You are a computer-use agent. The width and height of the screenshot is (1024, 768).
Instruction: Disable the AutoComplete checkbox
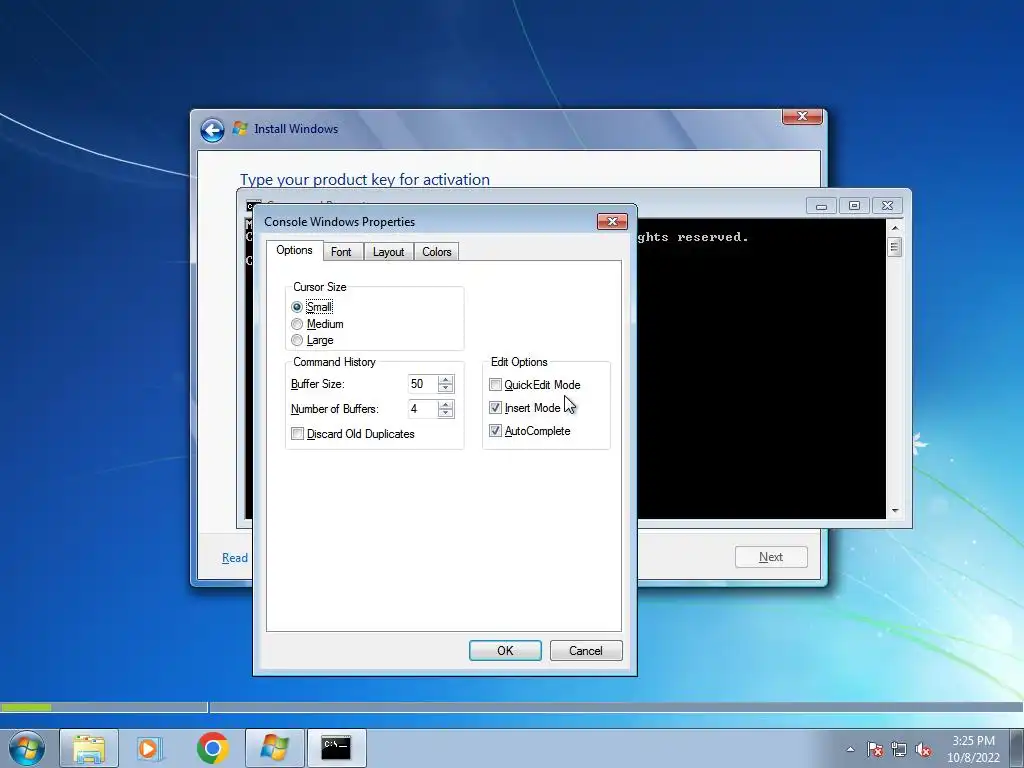[496, 431]
